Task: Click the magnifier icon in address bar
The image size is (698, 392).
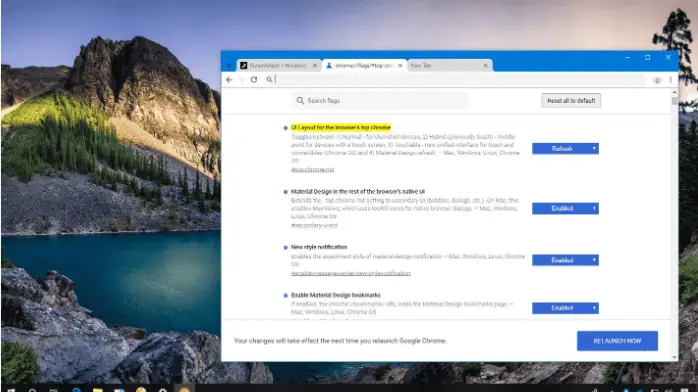Action: point(269,80)
